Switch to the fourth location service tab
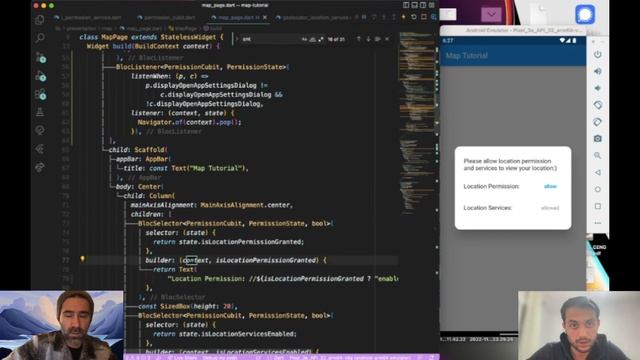This screenshot has width=640, height=360. pyautogui.click(x=313, y=18)
